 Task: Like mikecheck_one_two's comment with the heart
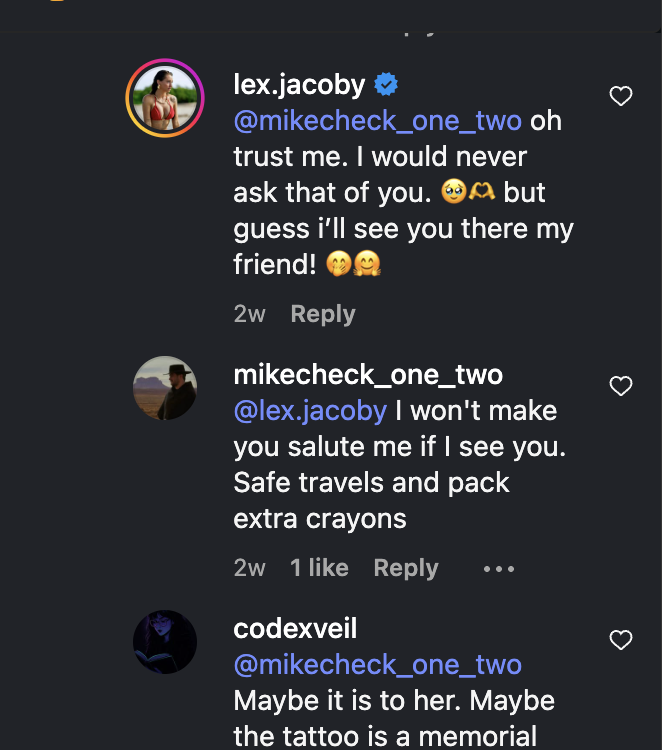pyautogui.click(x=621, y=386)
